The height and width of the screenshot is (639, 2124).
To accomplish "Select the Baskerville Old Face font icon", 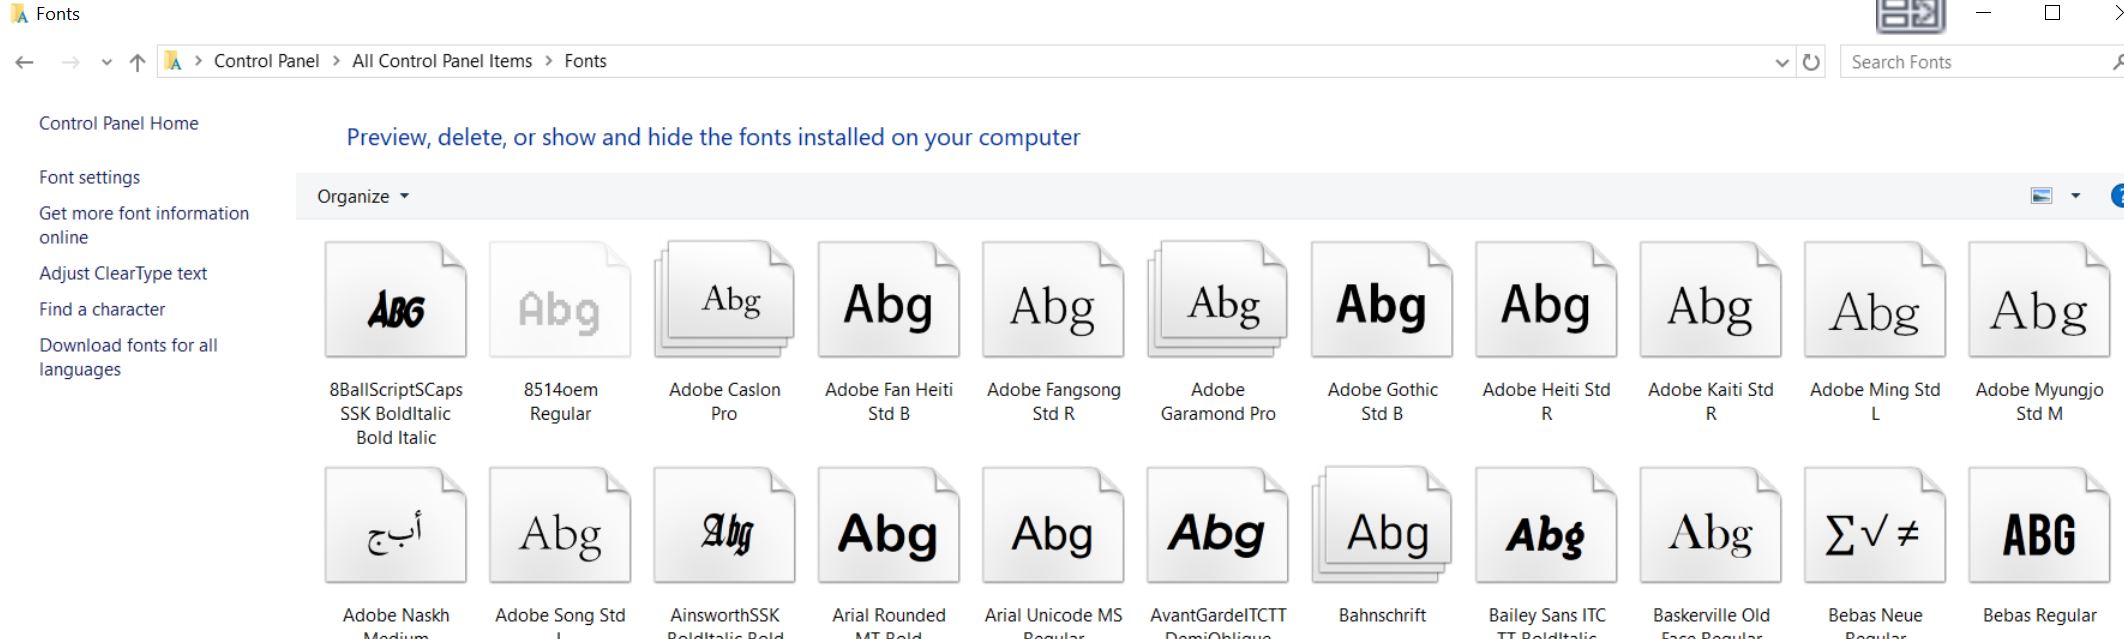I will 1711,526.
